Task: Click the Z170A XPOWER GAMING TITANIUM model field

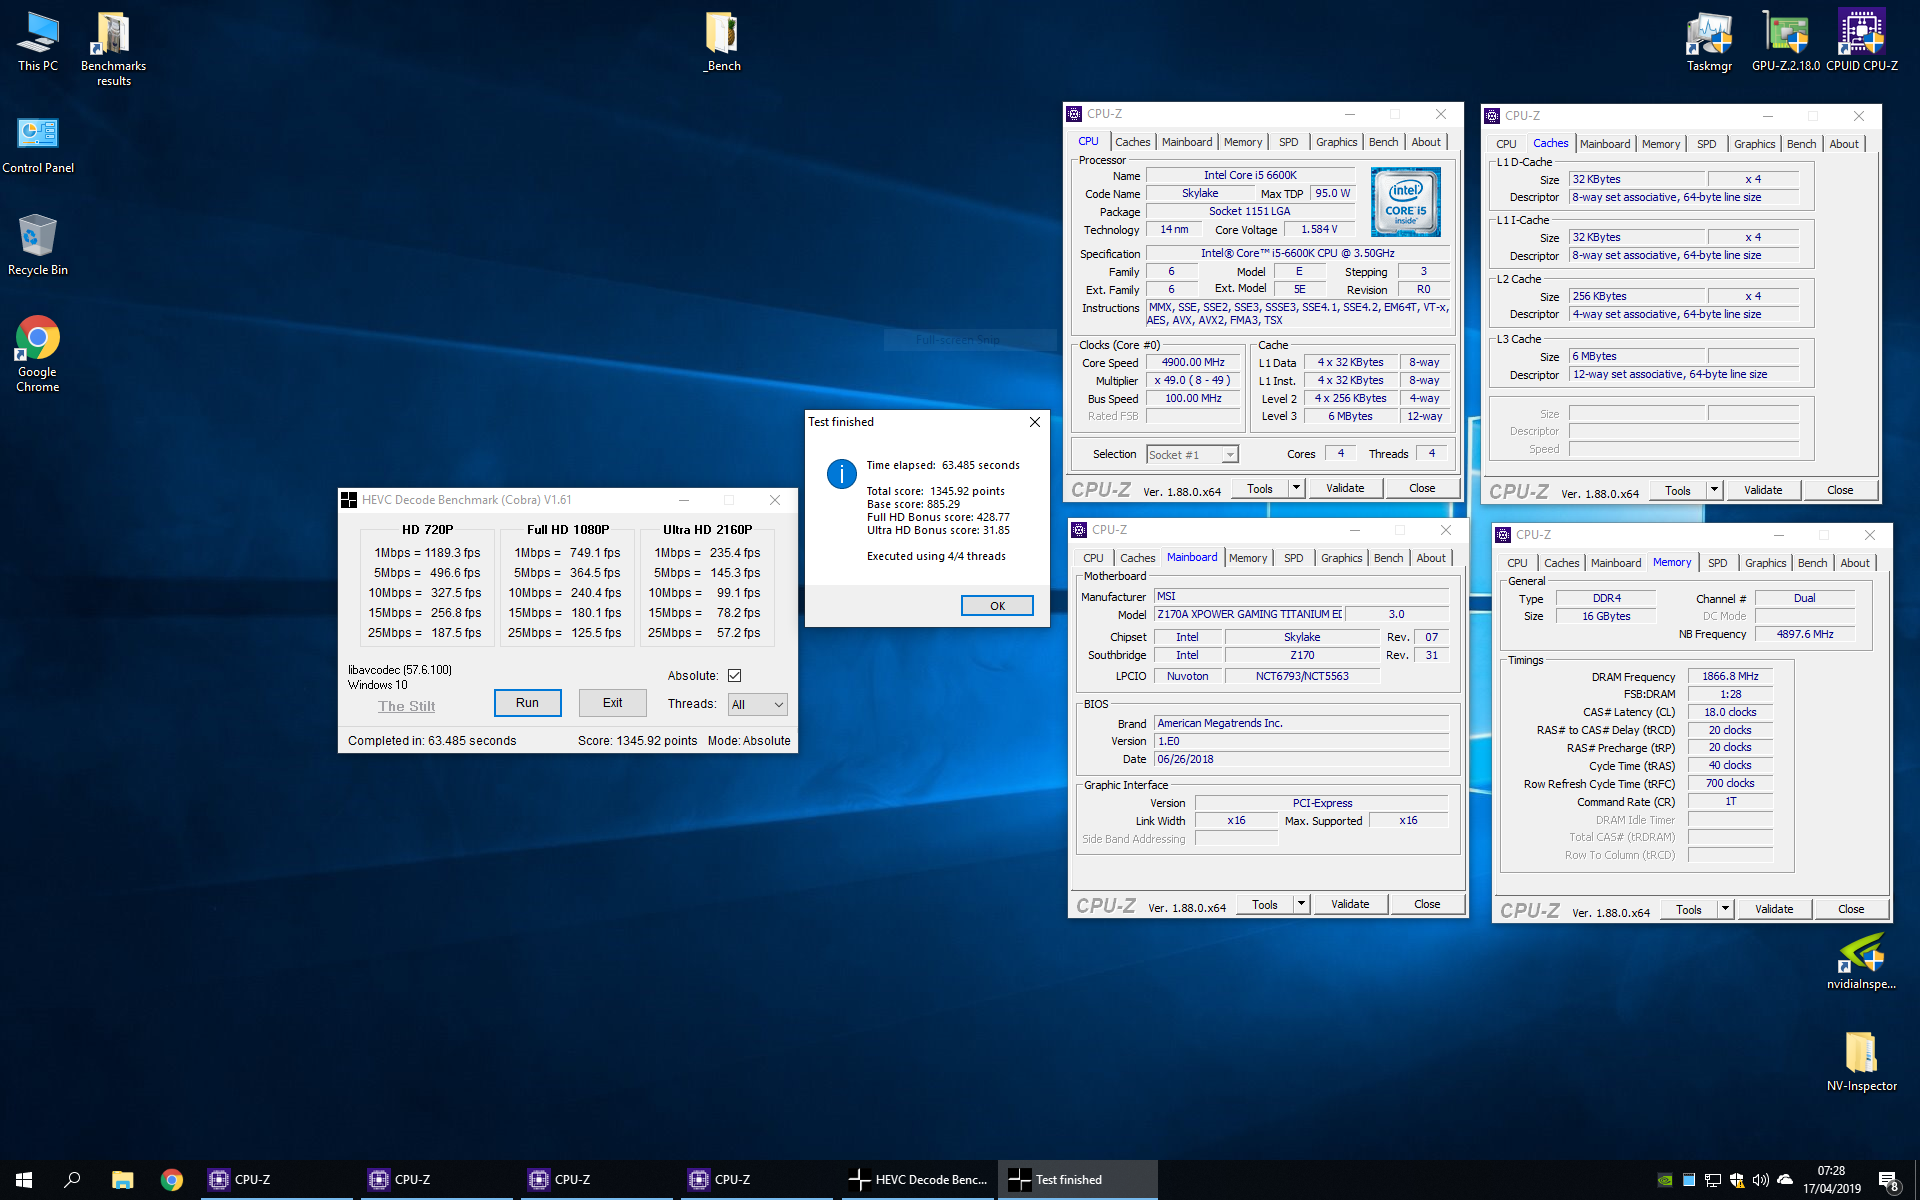Action: pos(1249,614)
